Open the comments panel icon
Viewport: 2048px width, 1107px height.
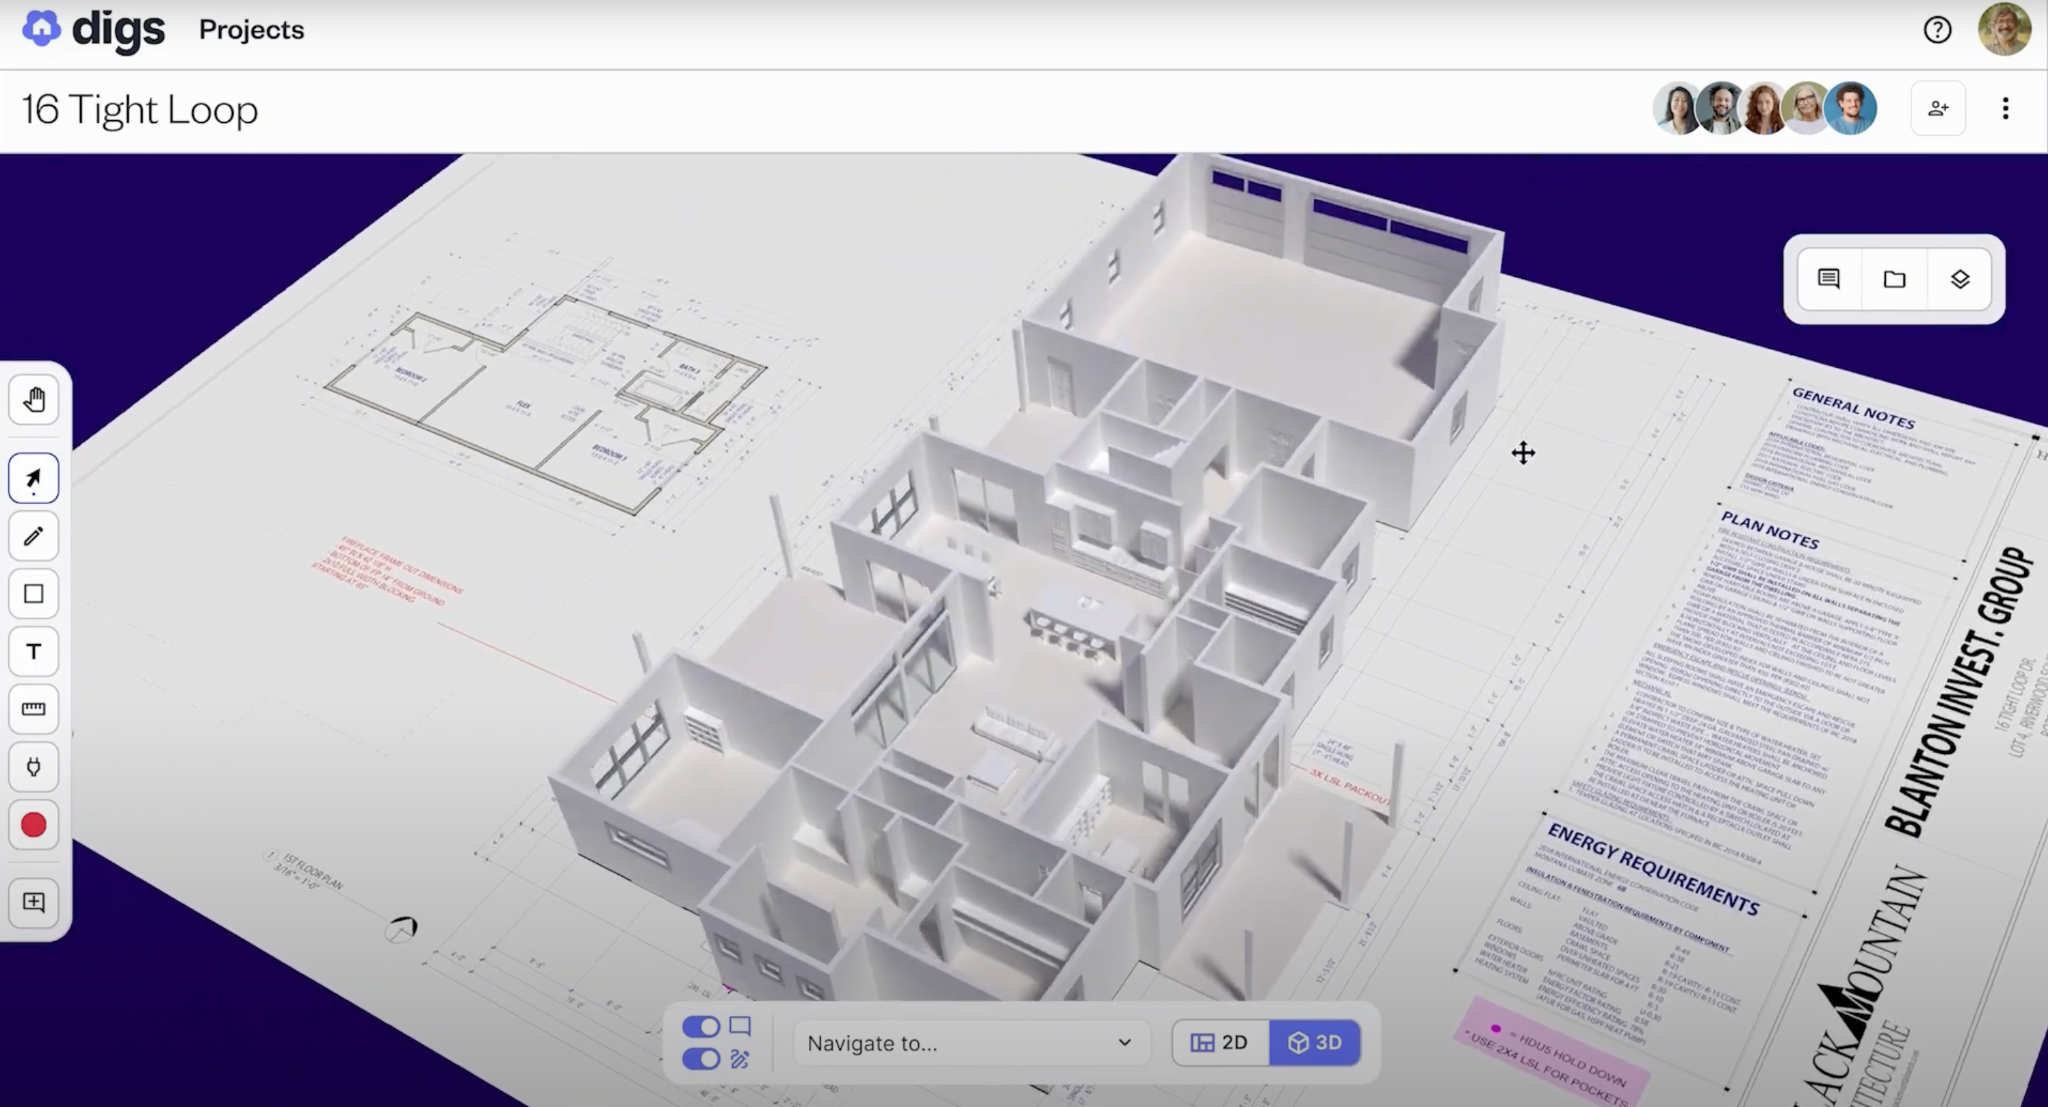(1828, 279)
